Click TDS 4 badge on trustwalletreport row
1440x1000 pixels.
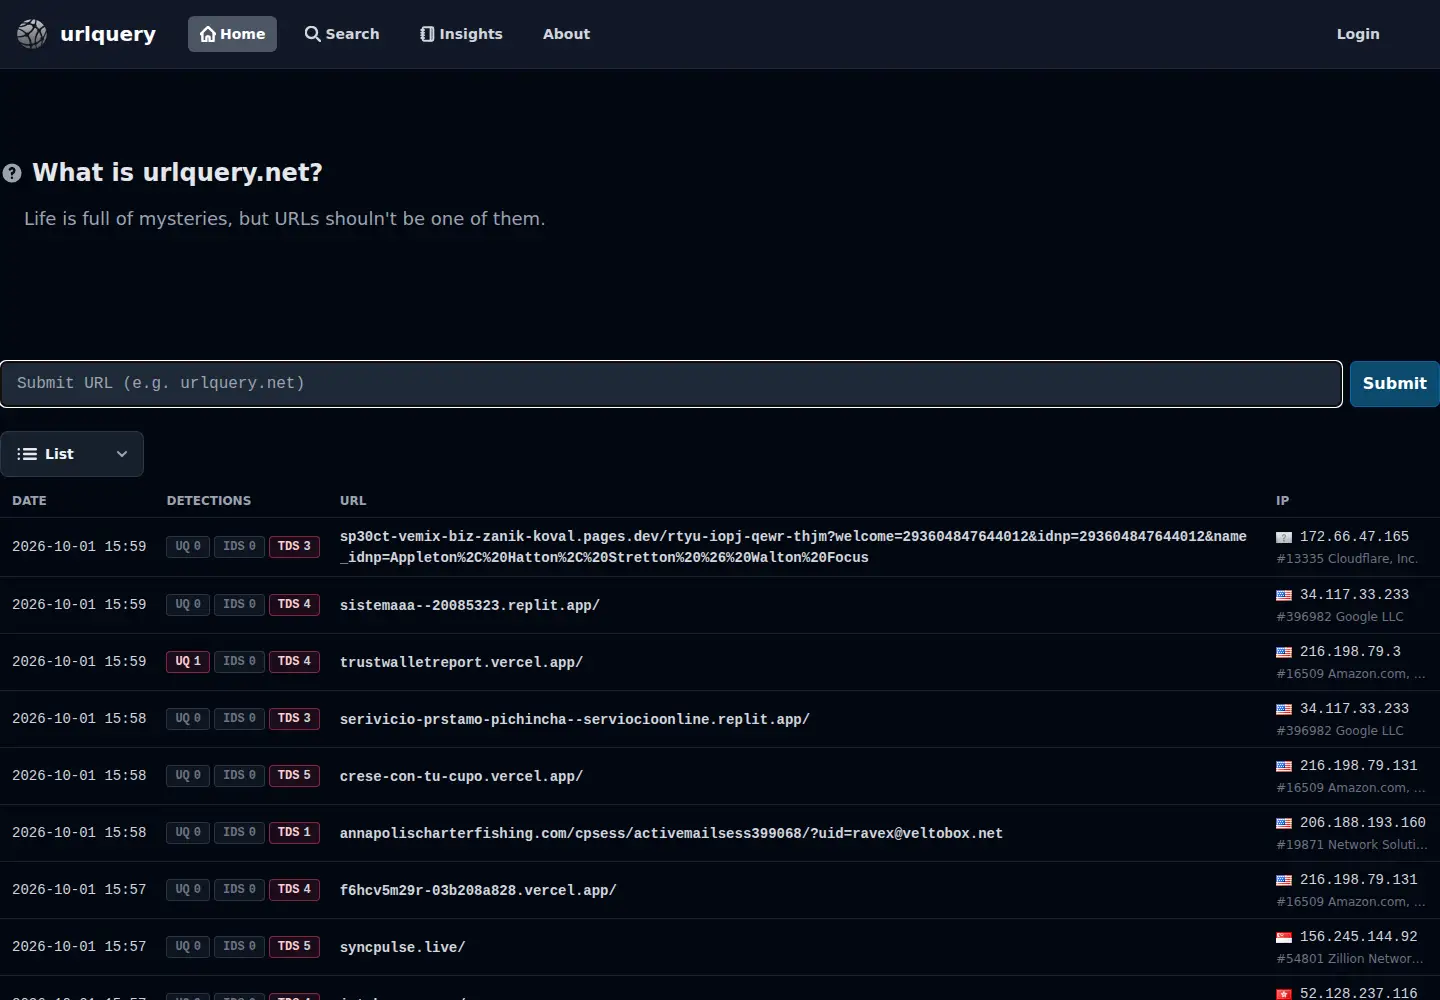coord(294,662)
